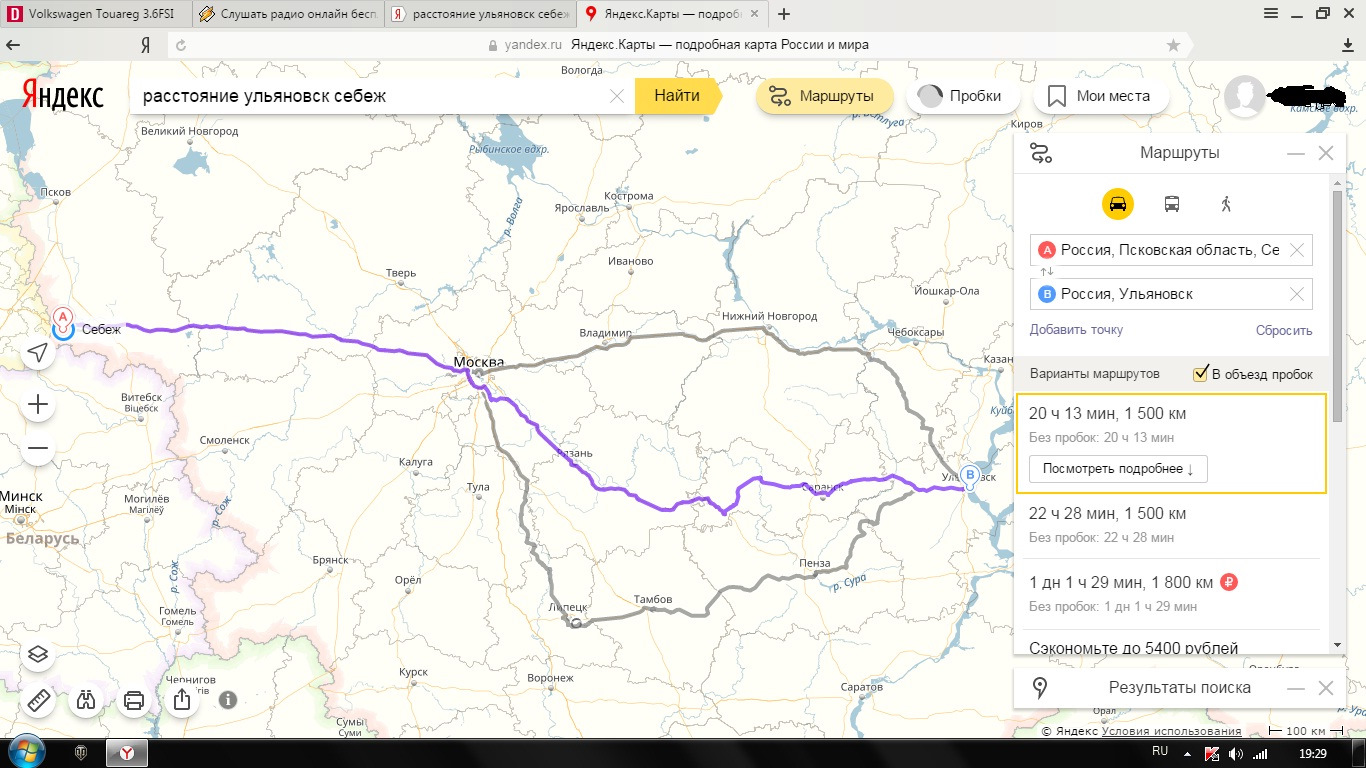Open the map info icon
This screenshot has width=1366, height=768.
coord(228,699)
